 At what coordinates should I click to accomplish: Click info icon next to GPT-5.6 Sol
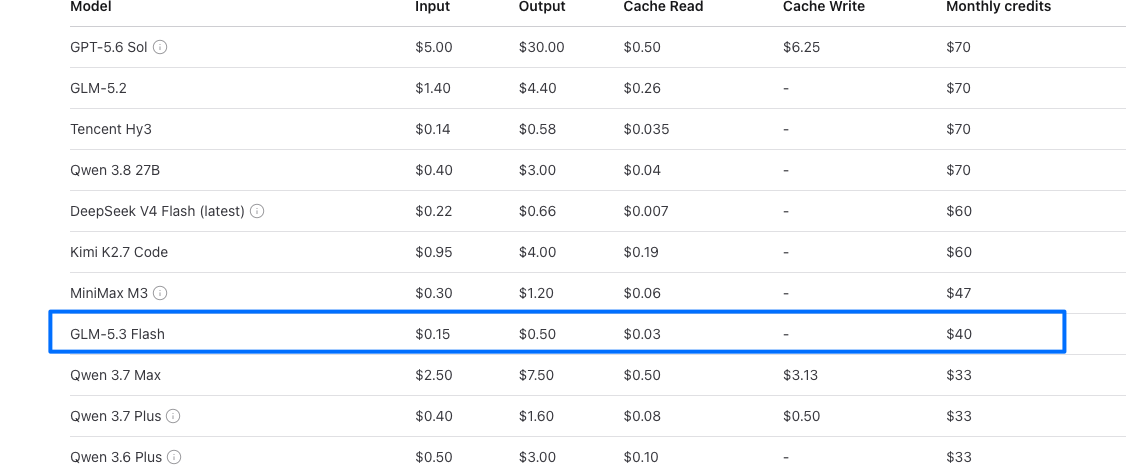click(160, 47)
